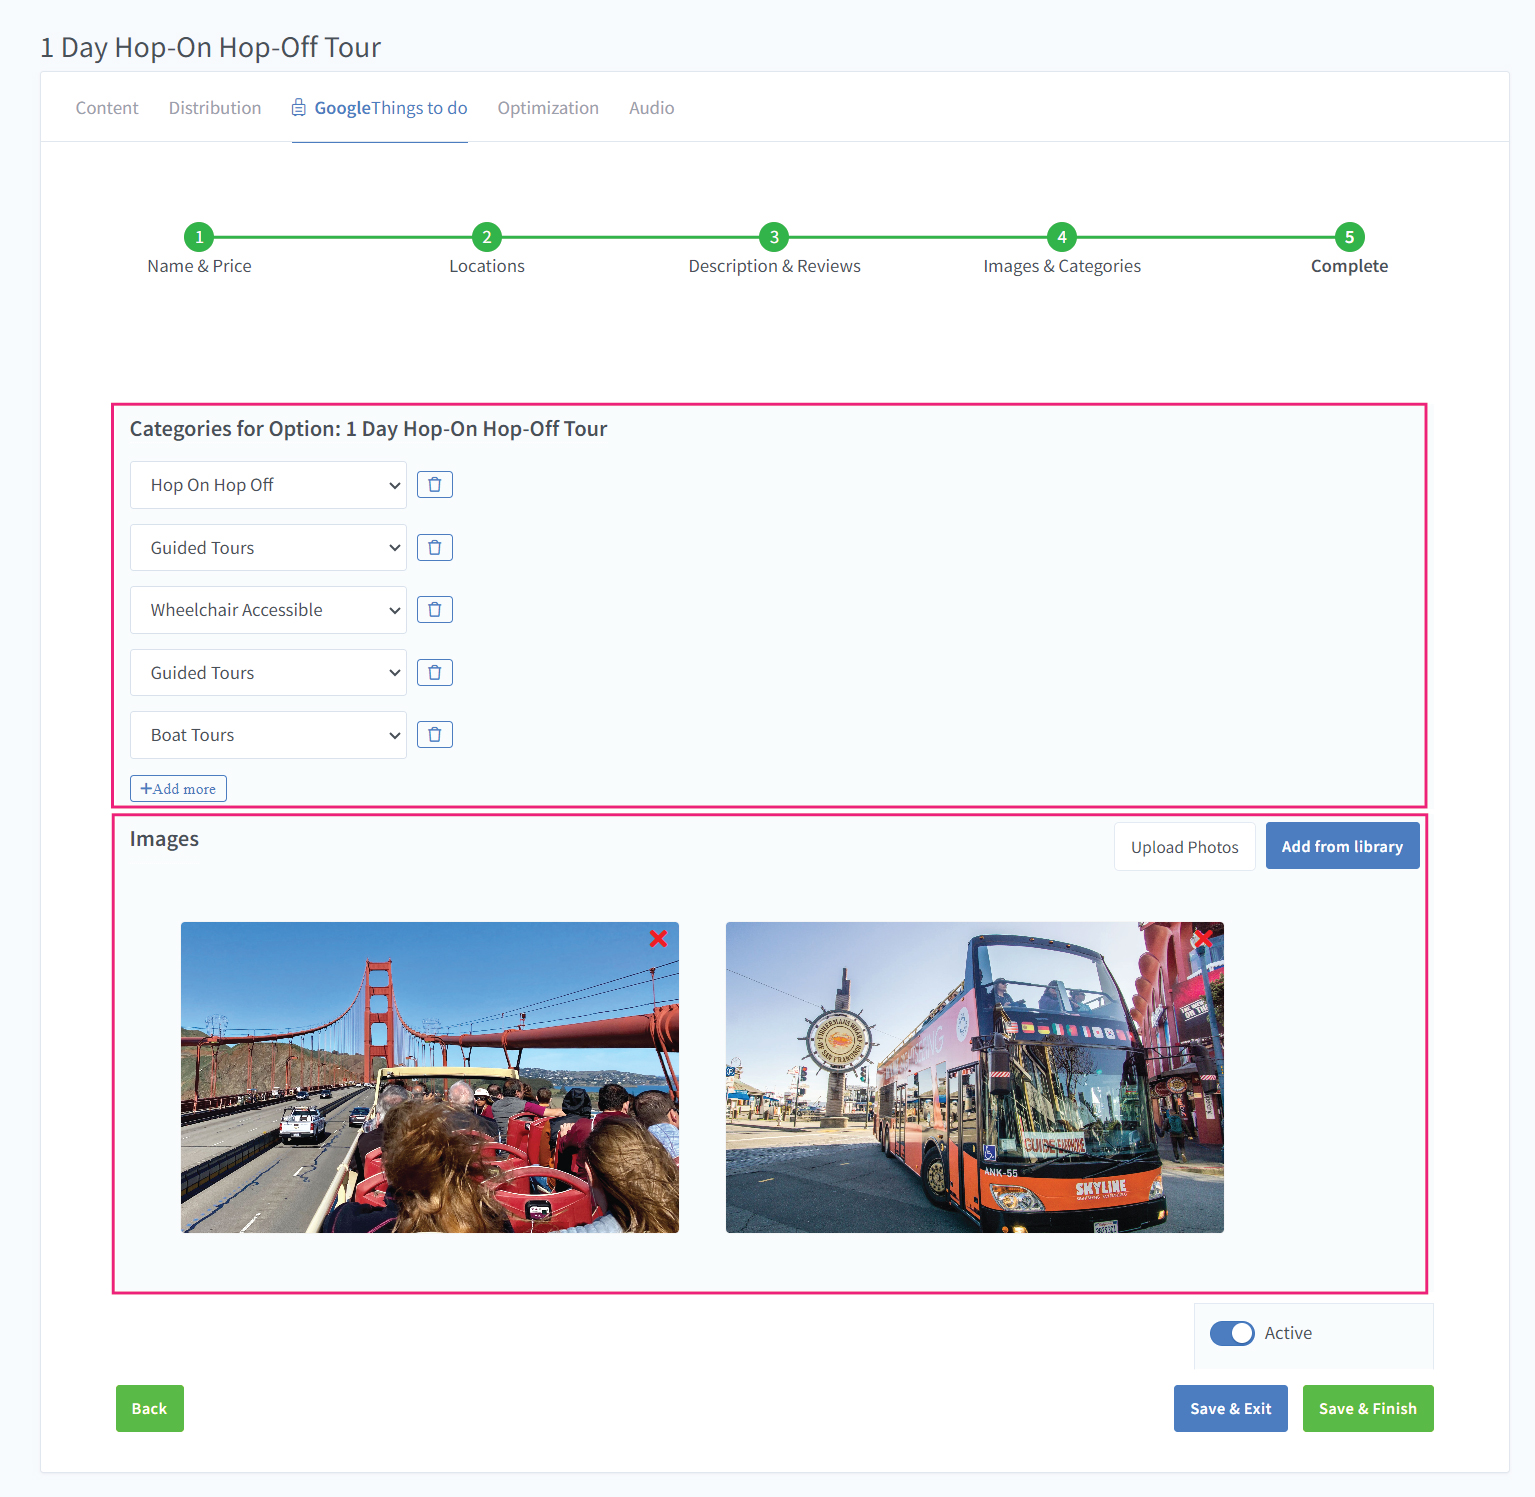Switch to the Distribution tab
1535x1497 pixels.
[215, 108]
